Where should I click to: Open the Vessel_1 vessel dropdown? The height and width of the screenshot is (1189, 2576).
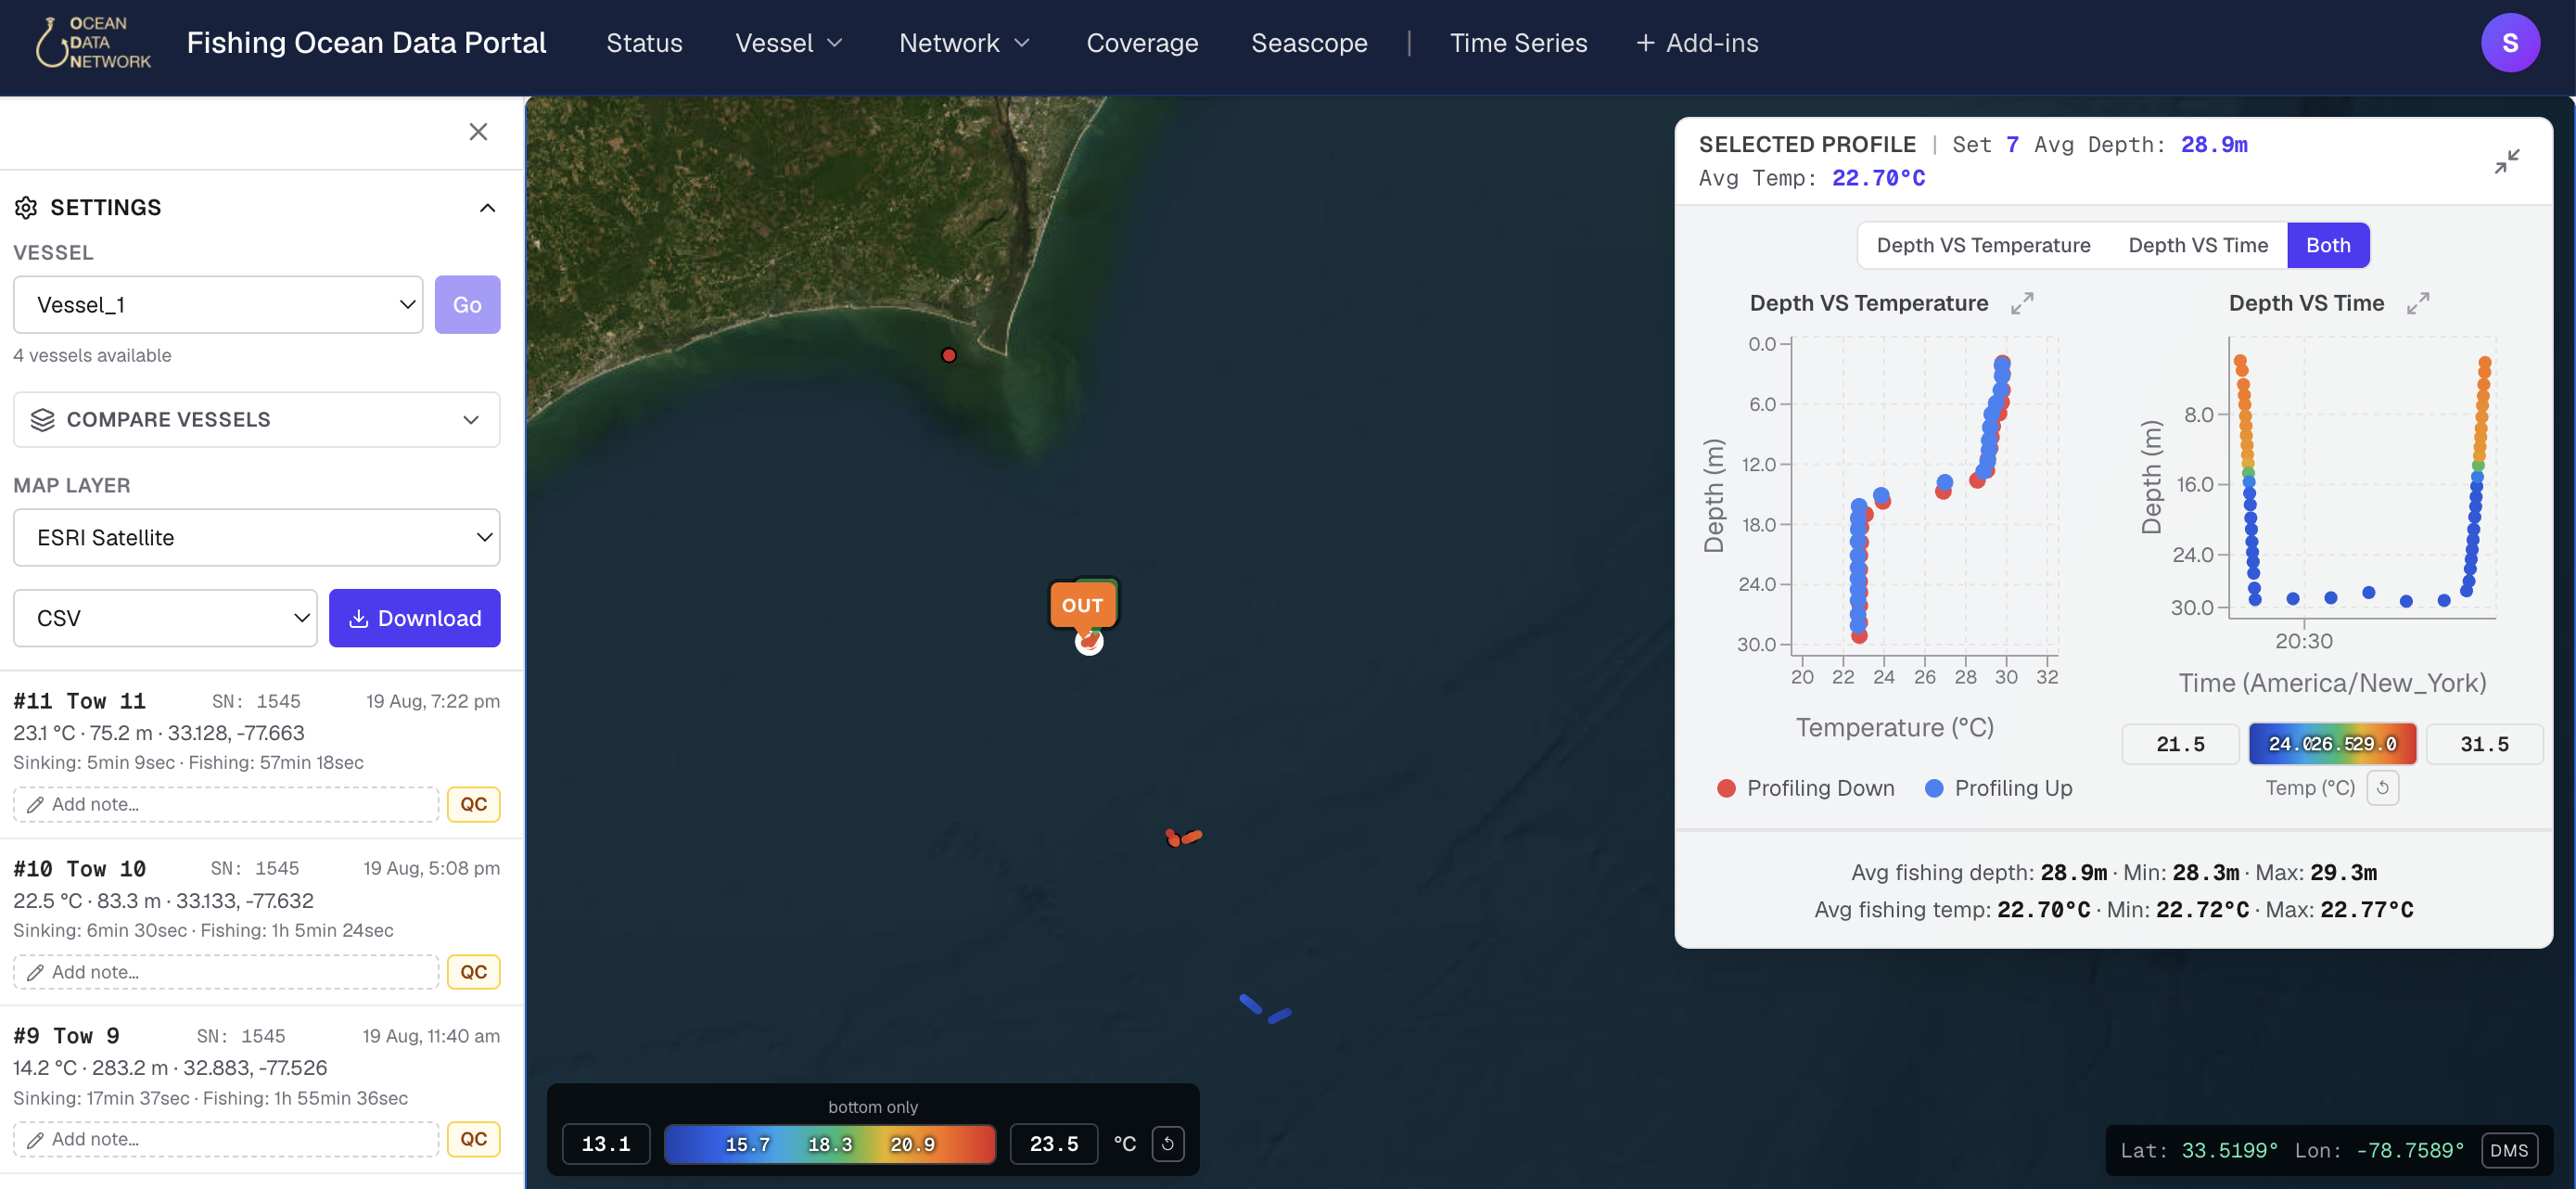(218, 305)
